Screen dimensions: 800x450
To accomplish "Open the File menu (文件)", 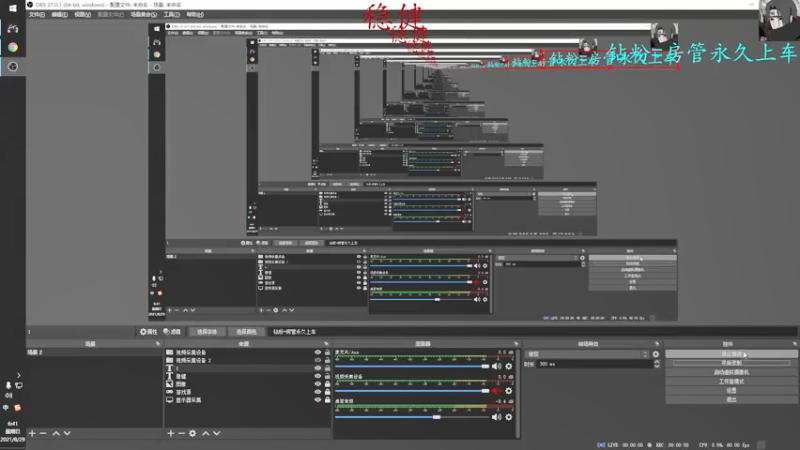I will [36, 15].
